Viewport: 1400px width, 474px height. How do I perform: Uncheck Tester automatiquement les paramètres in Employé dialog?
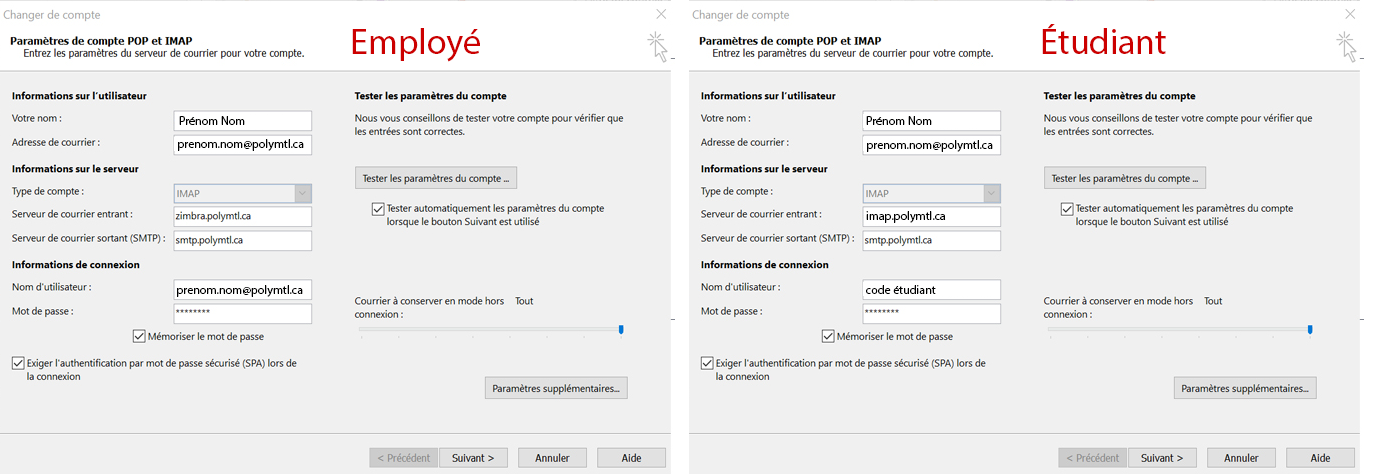(377, 209)
